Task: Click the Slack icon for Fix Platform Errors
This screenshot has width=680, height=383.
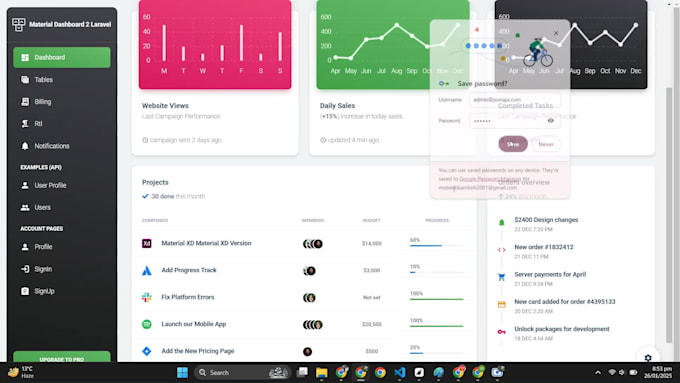Action: (x=147, y=298)
